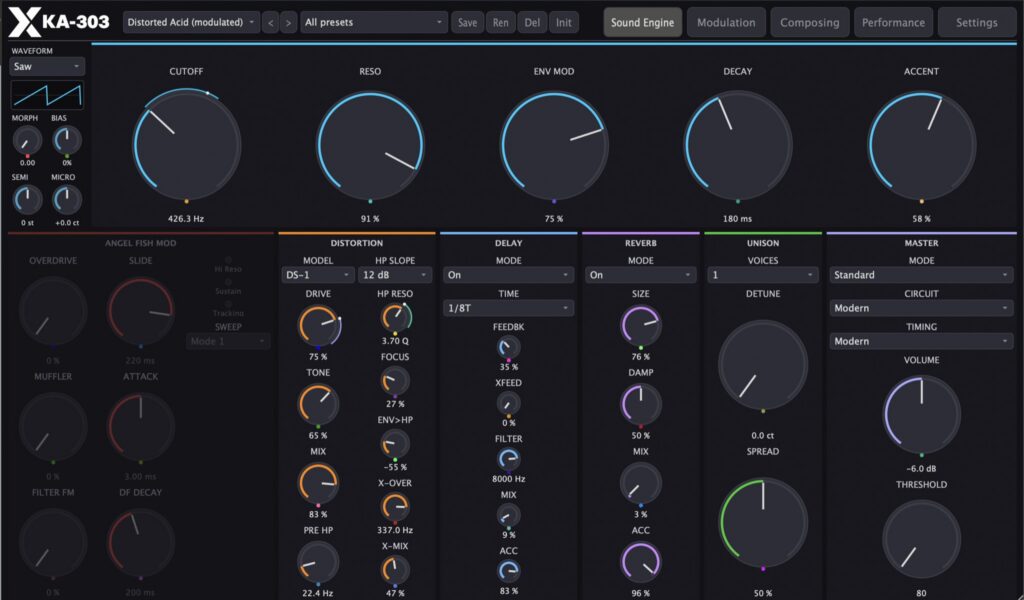Viewport: 1024px width, 600px height.
Task: Click the Accent knob
Action: (921, 145)
